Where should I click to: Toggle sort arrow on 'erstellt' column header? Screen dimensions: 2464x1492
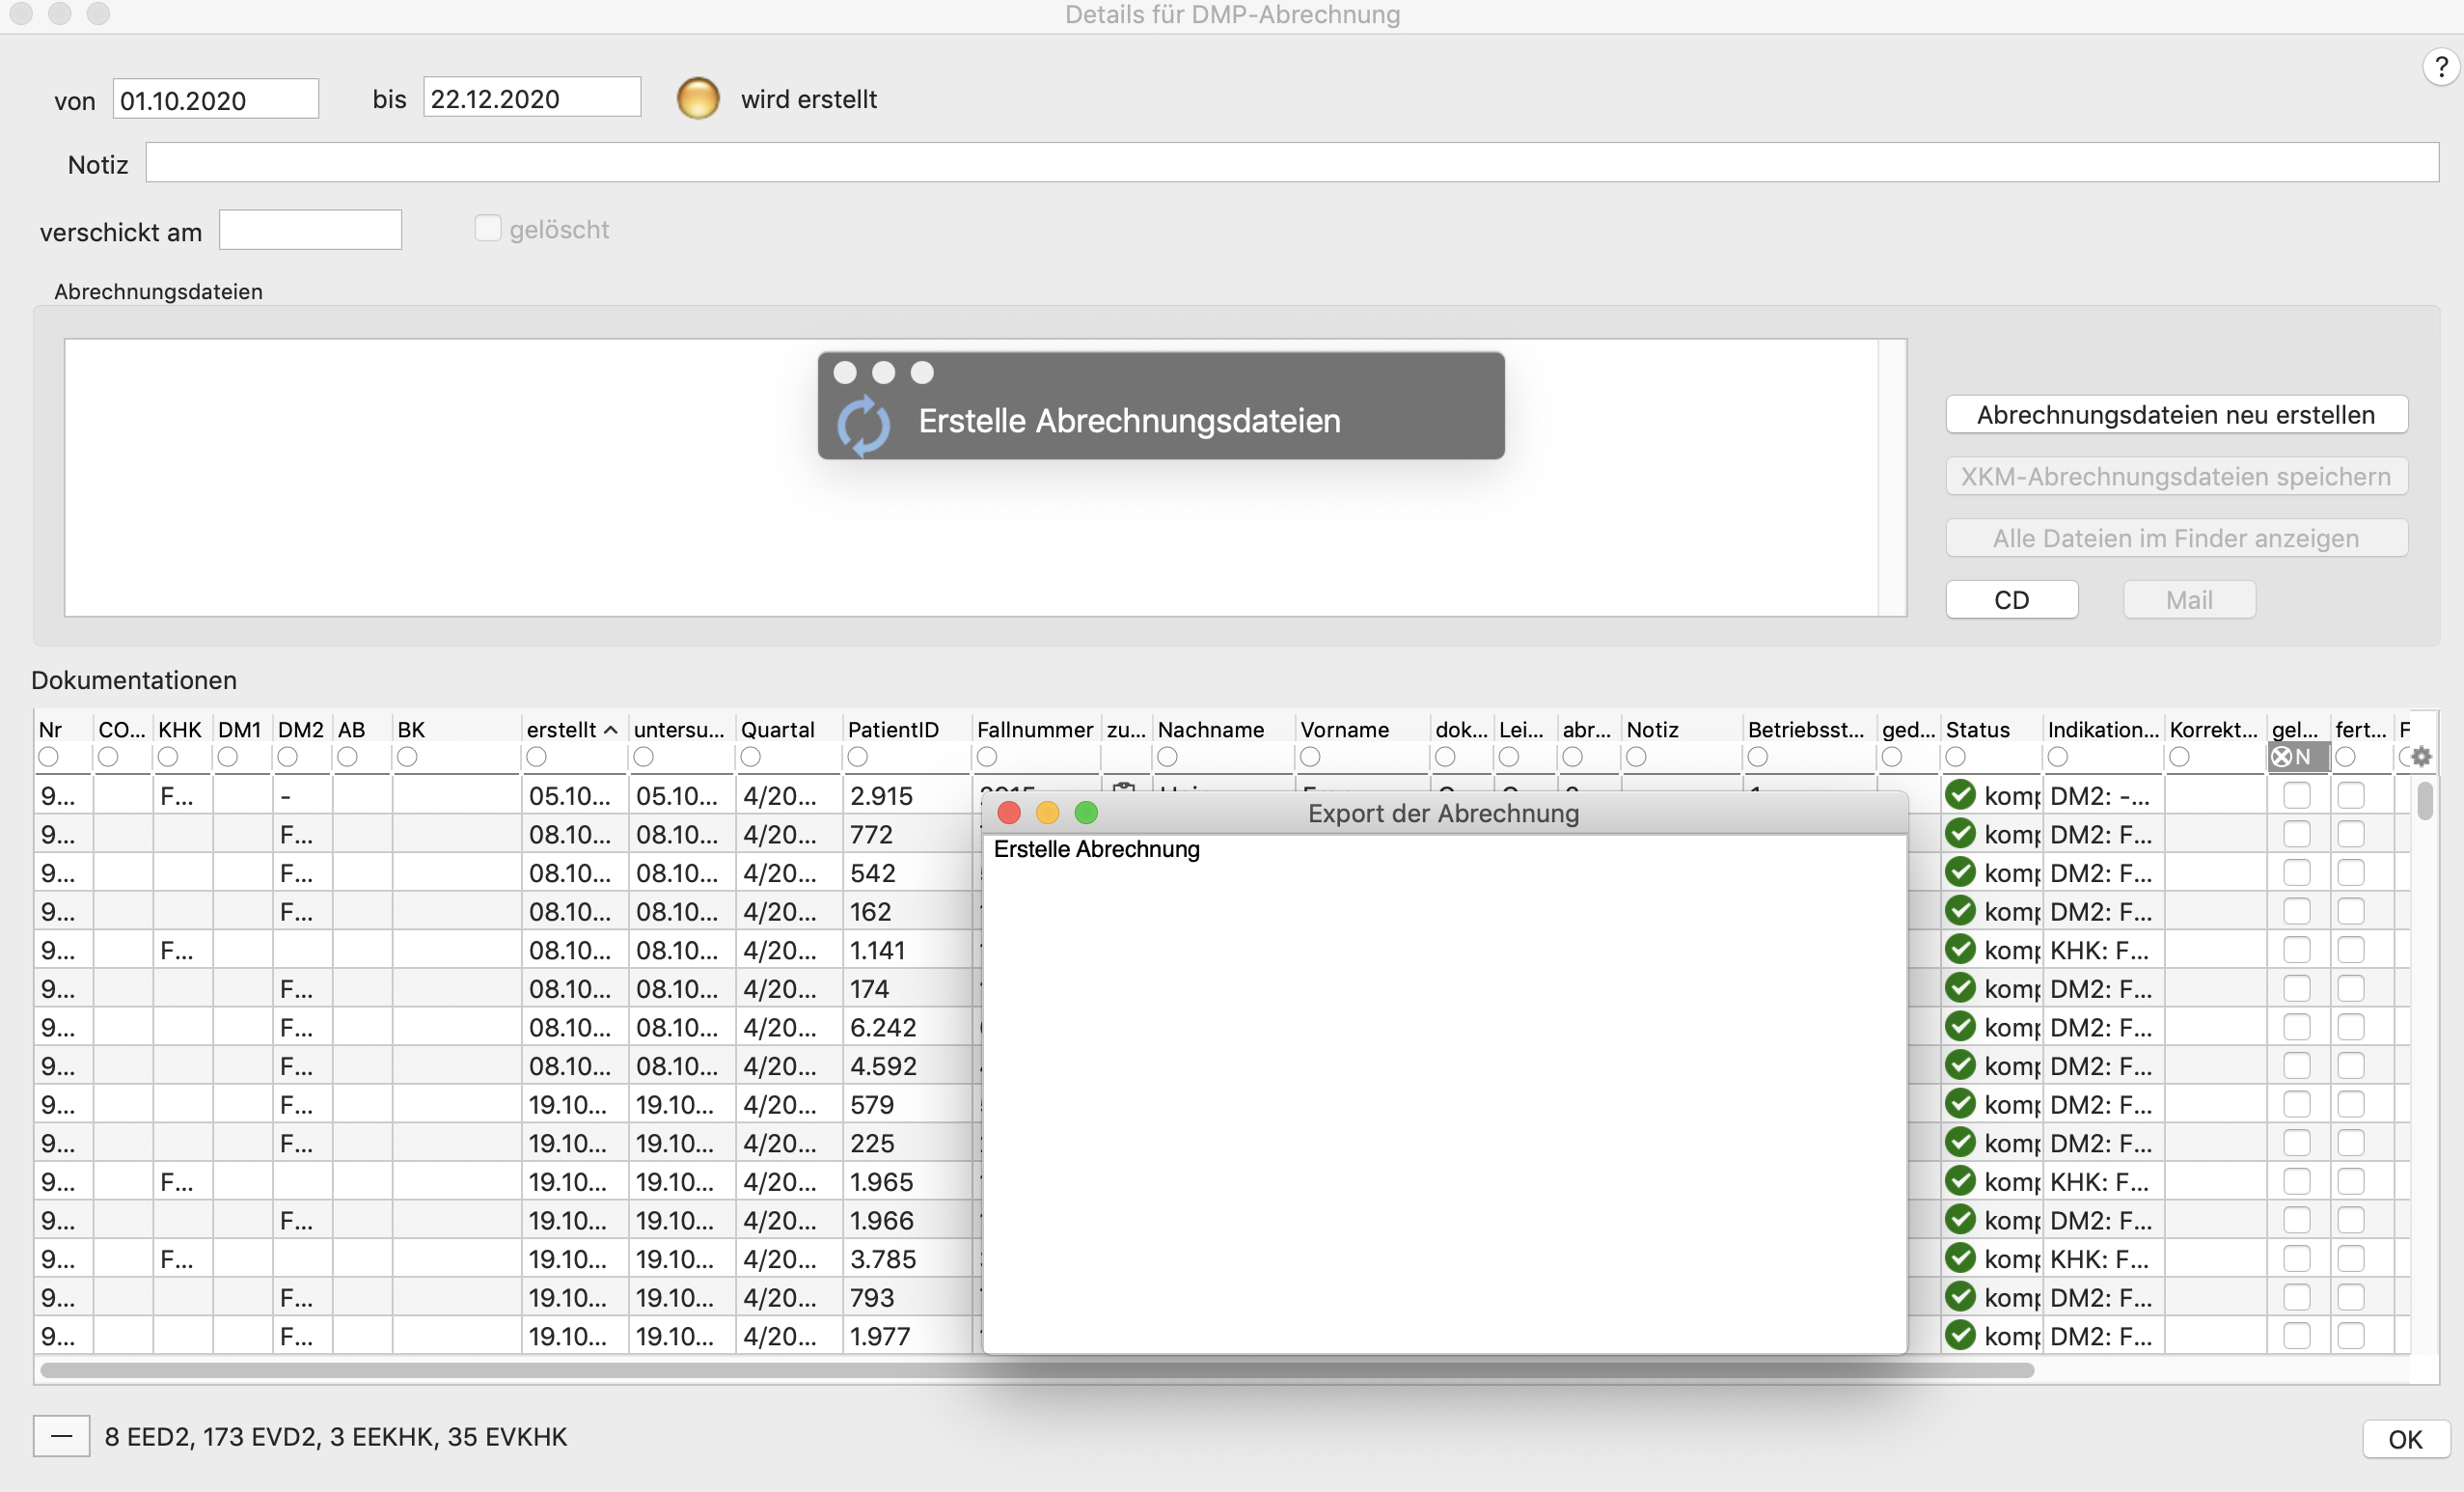(610, 730)
